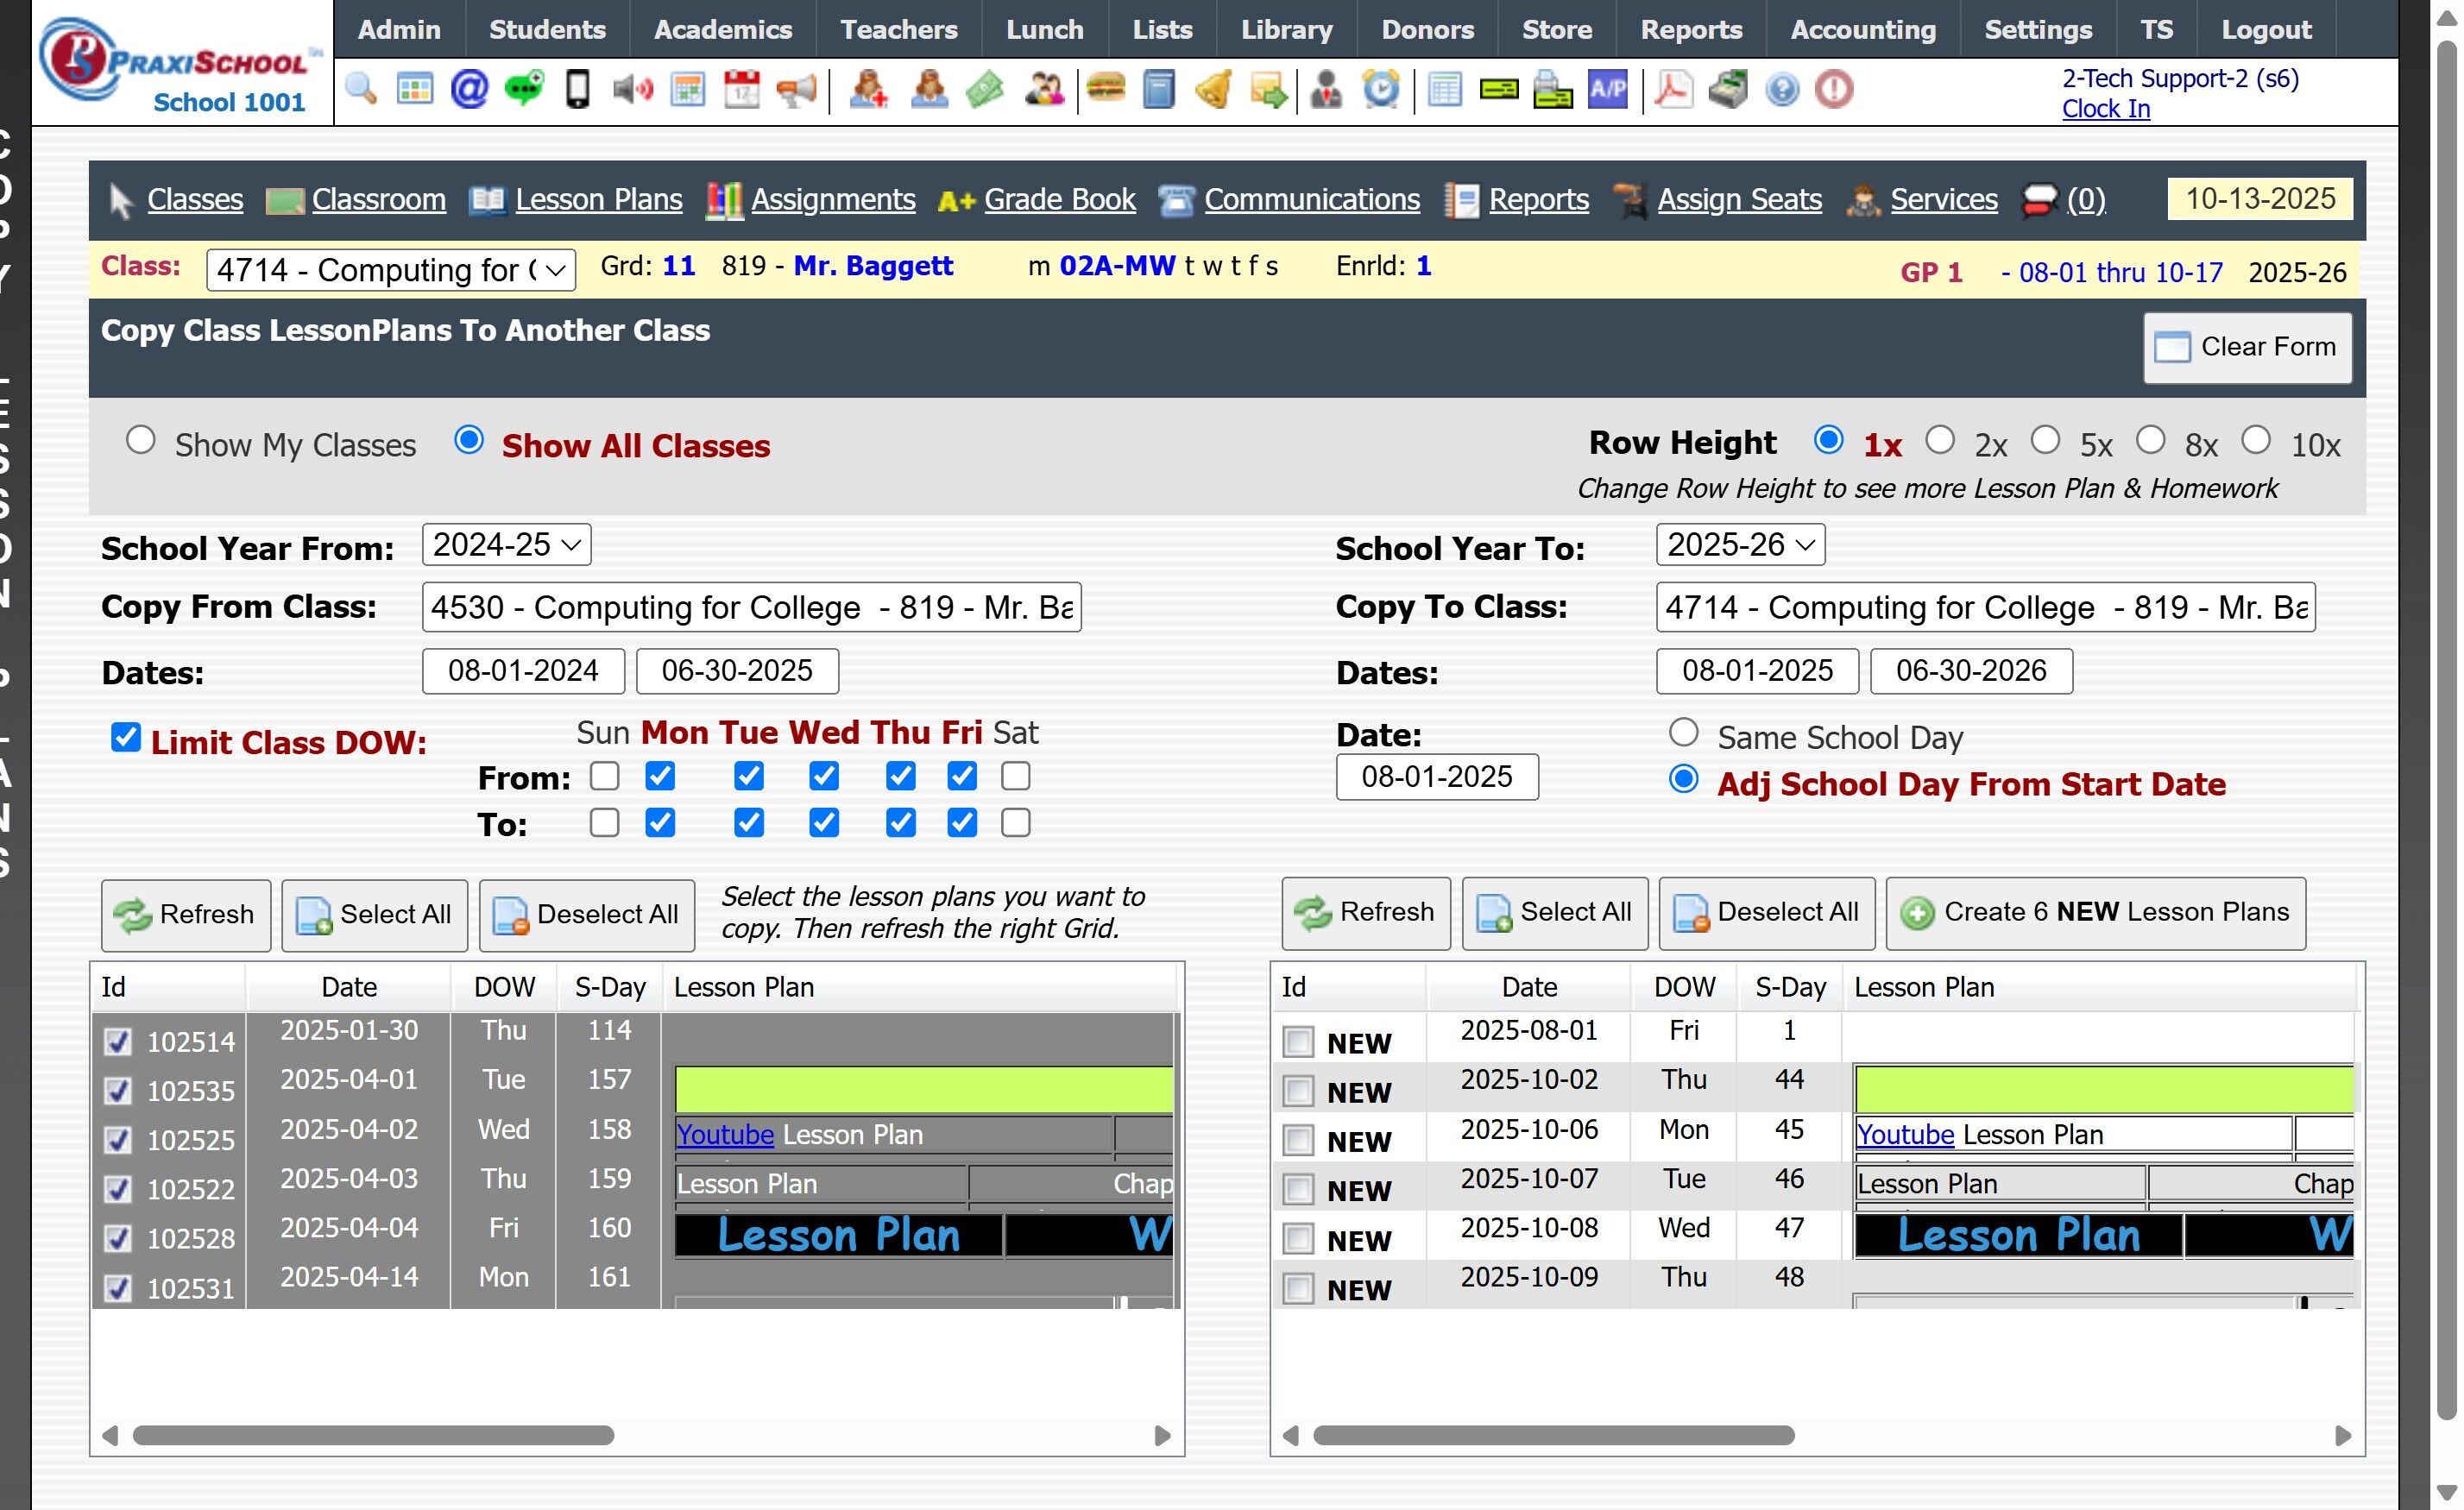Image resolution: width=2464 pixels, height=1510 pixels.
Task: Open the School Year To dropdown
Action: tap(1740, 545)
